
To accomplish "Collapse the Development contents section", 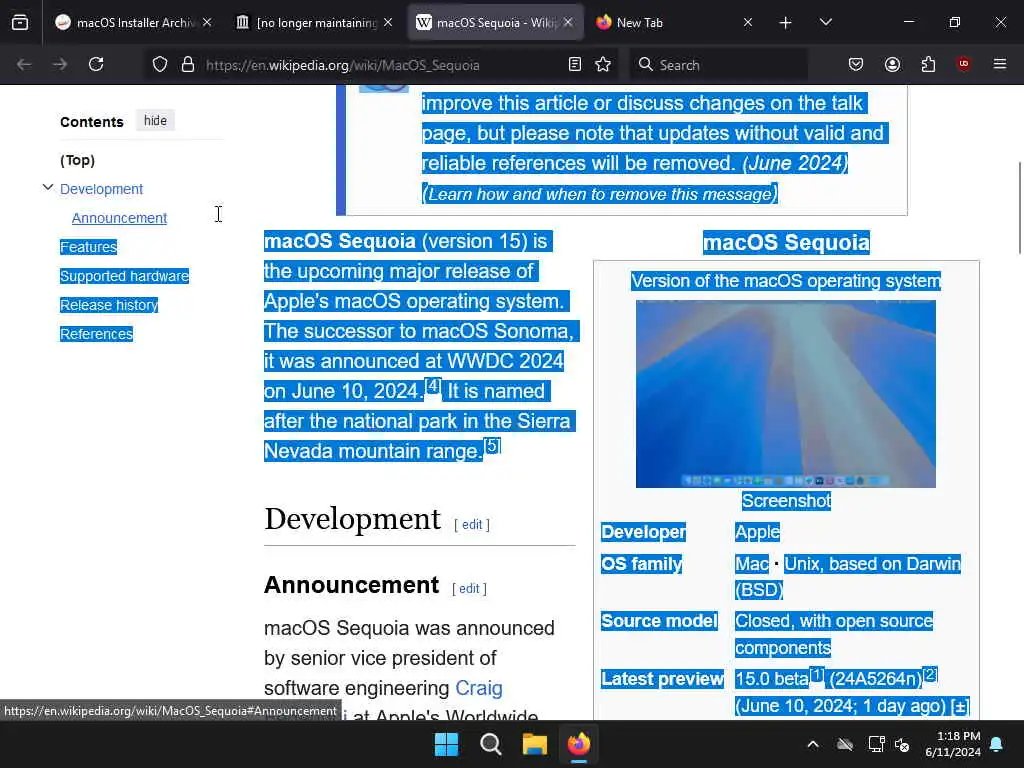I will coord(48,187).
